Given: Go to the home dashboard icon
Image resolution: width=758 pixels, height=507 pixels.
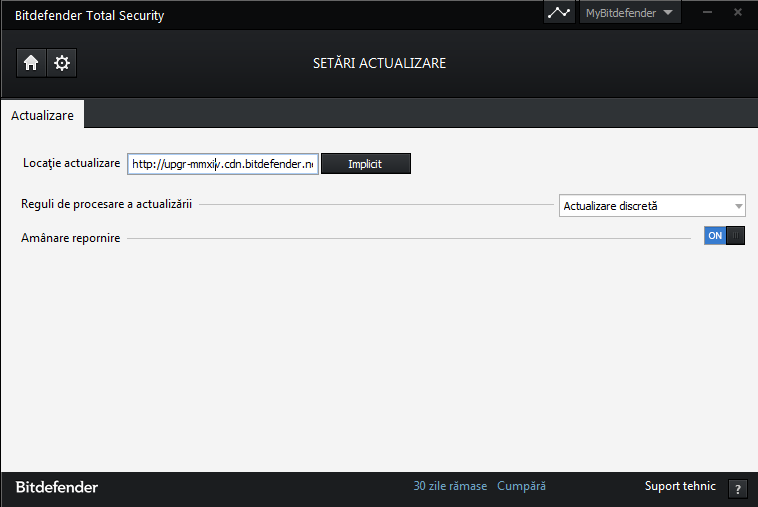Looking at the screenshot, I should point(31,63).
